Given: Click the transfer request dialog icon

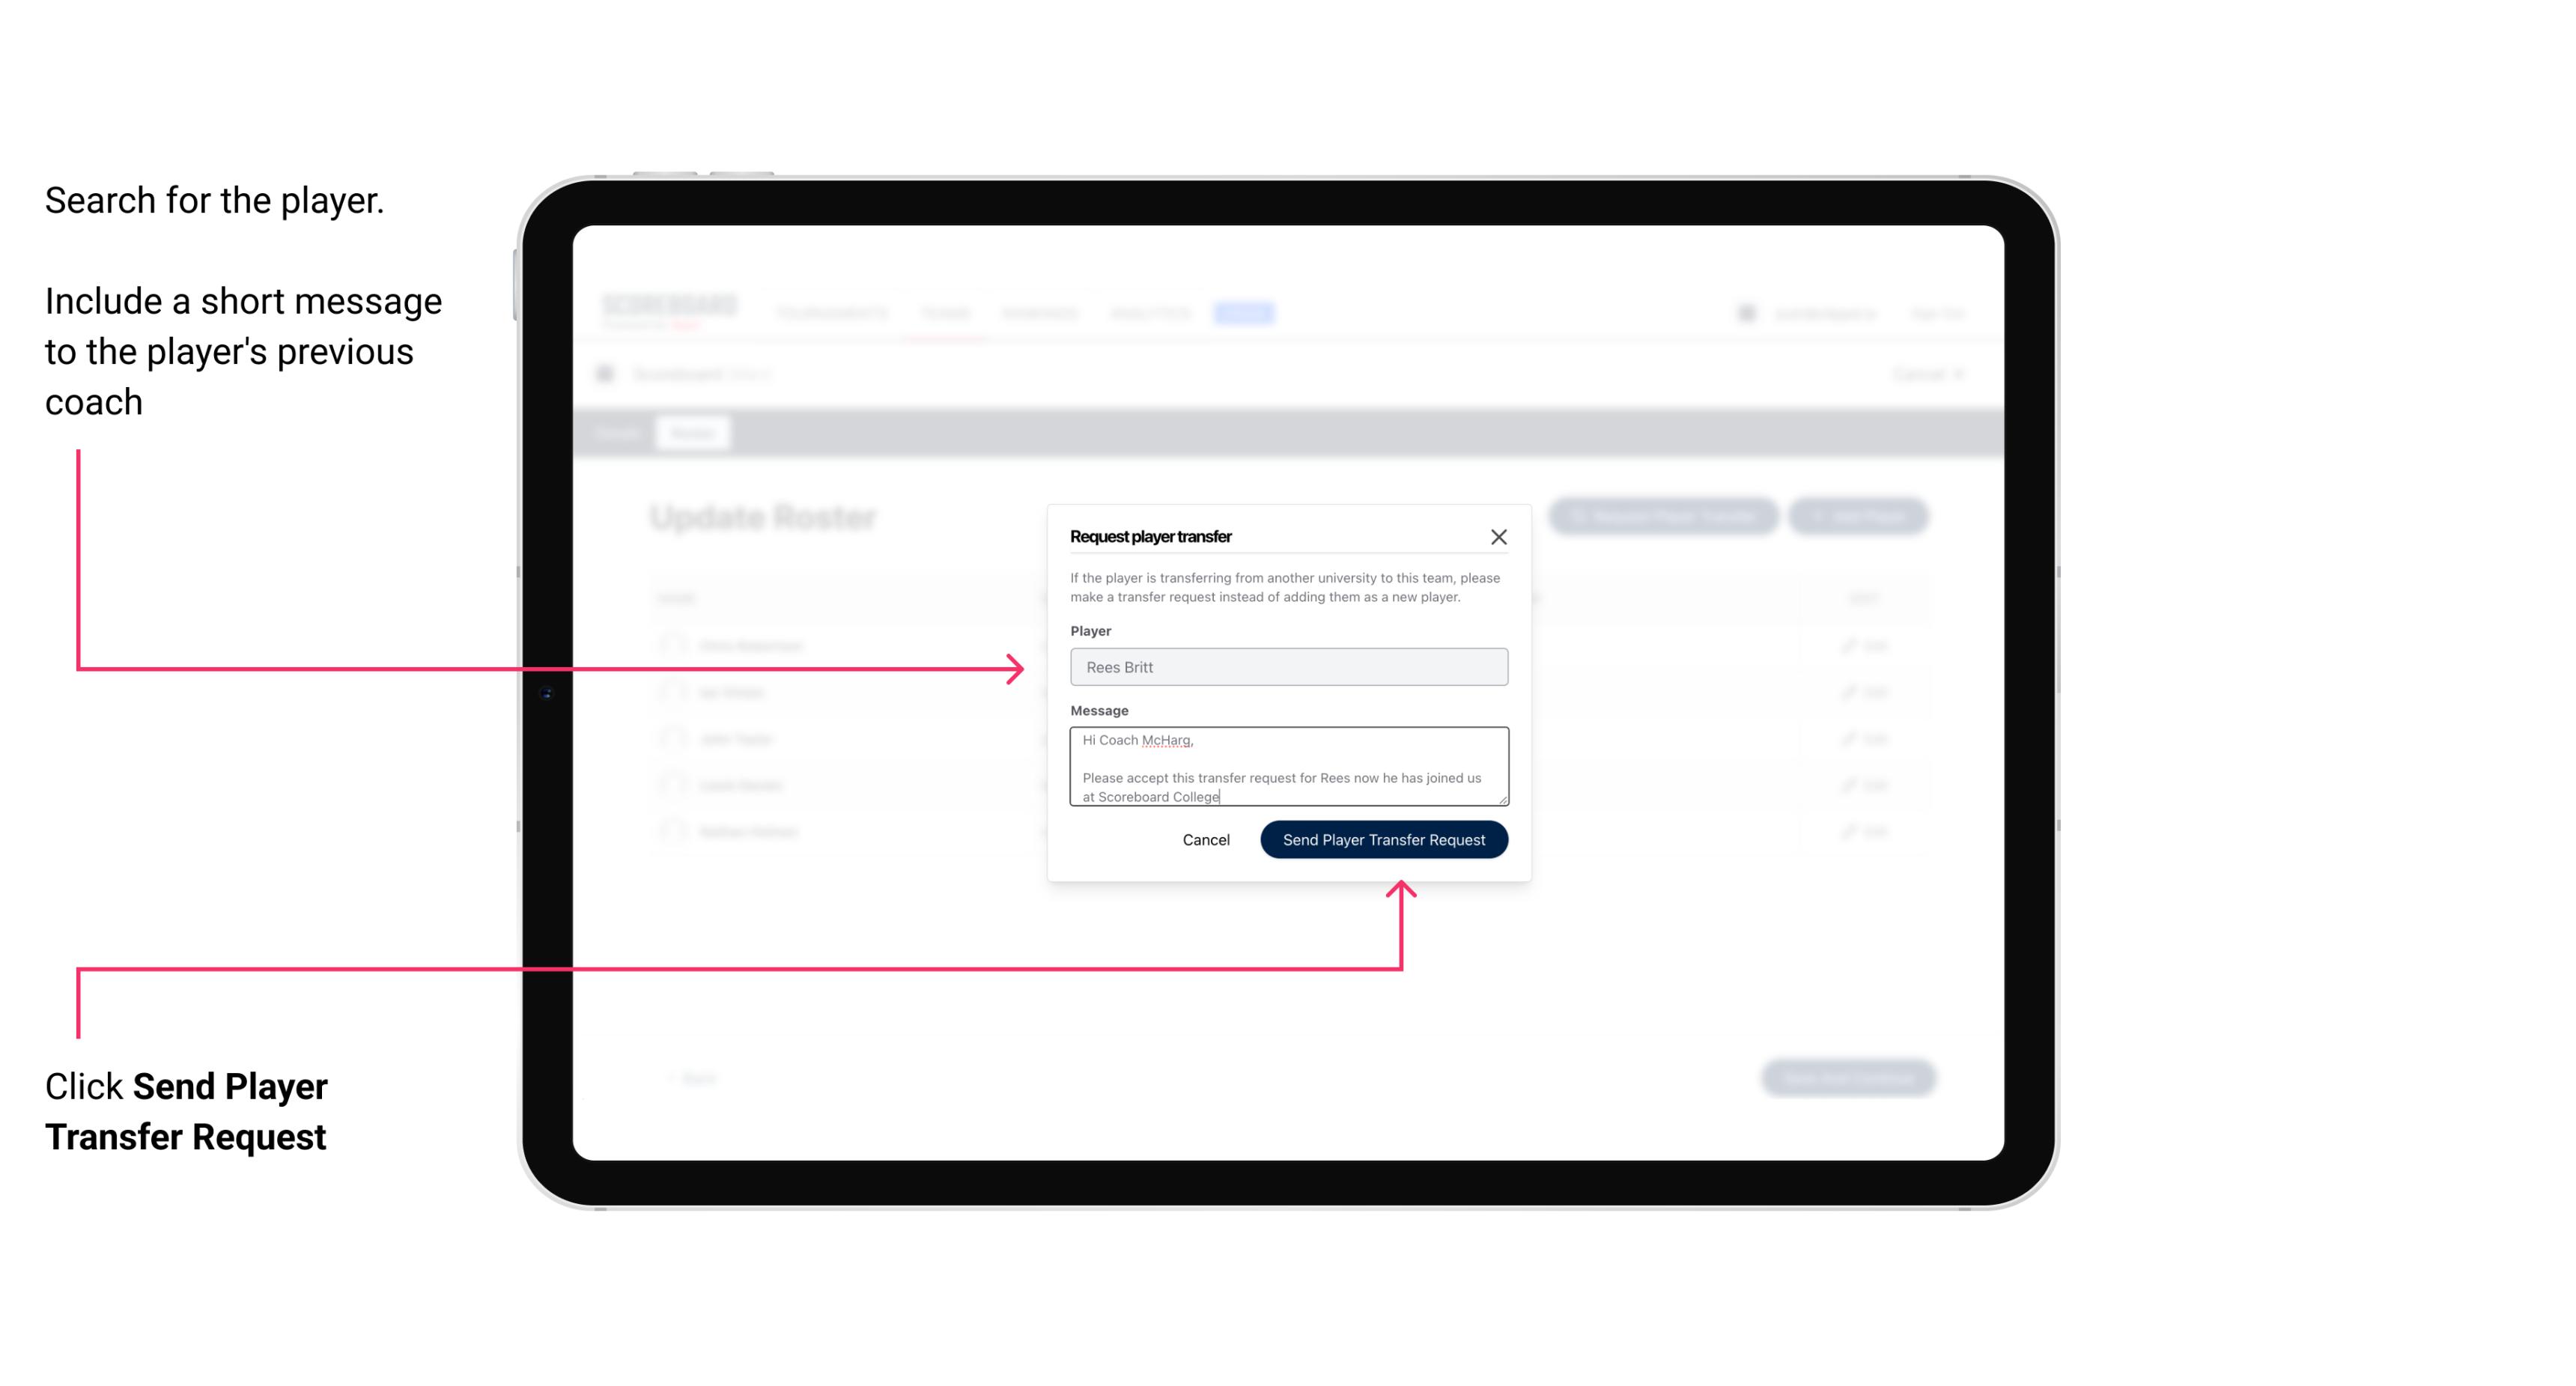Looking at the screenshot, I should pos(1499,536).
